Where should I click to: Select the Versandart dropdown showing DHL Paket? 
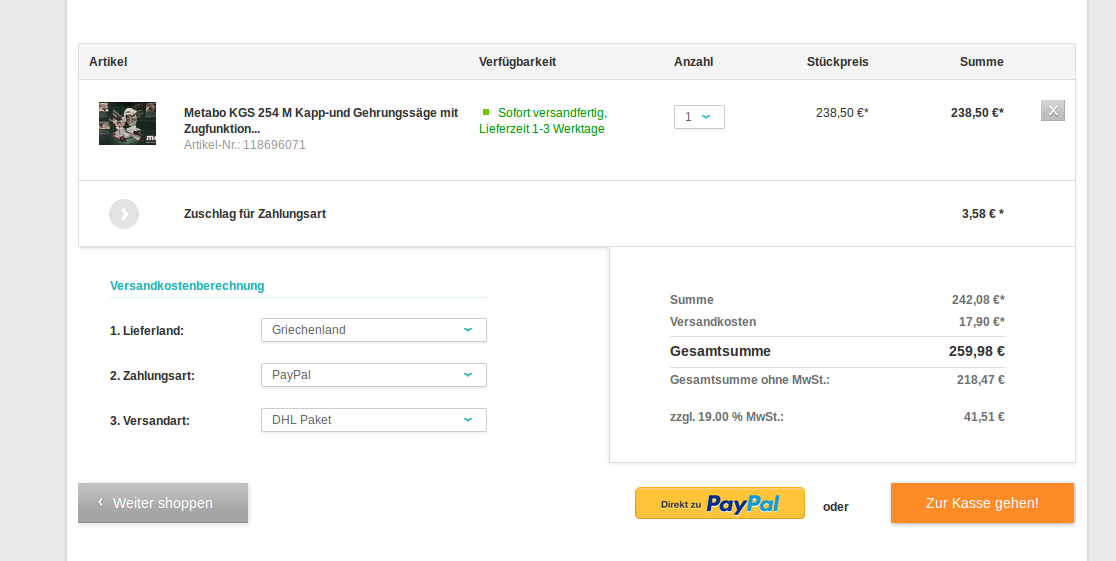(373, 420)
